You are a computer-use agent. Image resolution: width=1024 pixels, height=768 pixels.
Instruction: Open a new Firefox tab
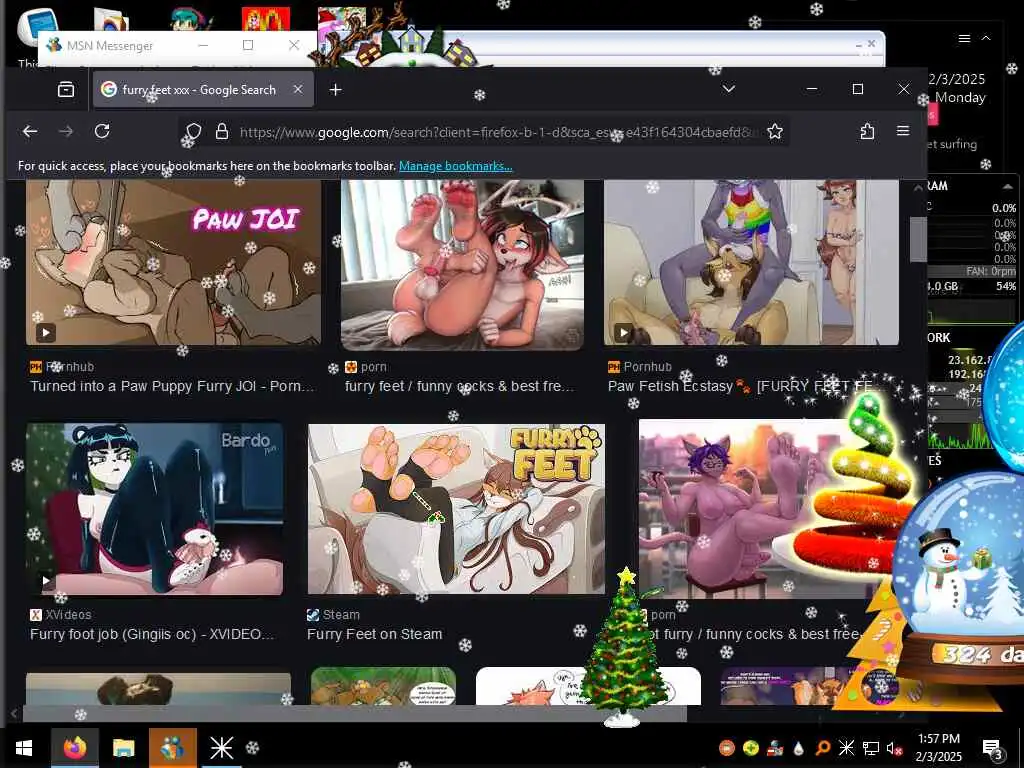[x=336, y=89]
